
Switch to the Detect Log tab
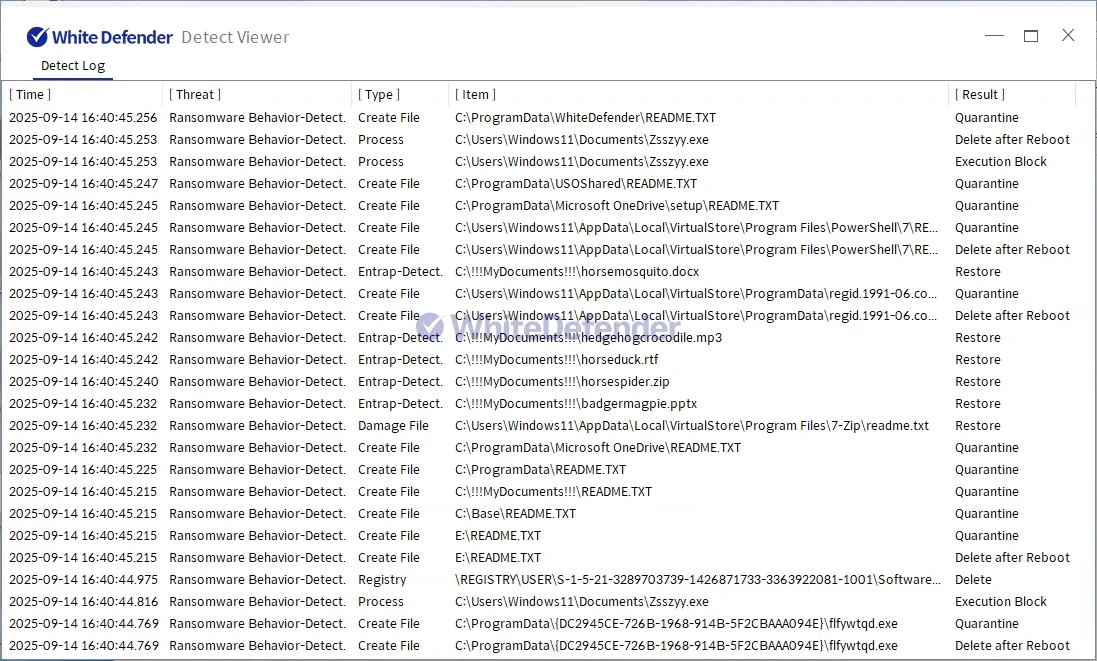[x=72, y=66]
